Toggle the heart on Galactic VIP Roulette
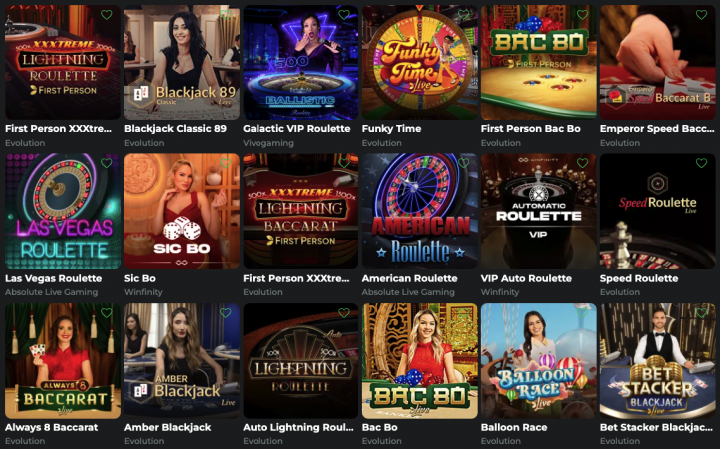The height and width of the screenshot is (449, 720). 344,15
